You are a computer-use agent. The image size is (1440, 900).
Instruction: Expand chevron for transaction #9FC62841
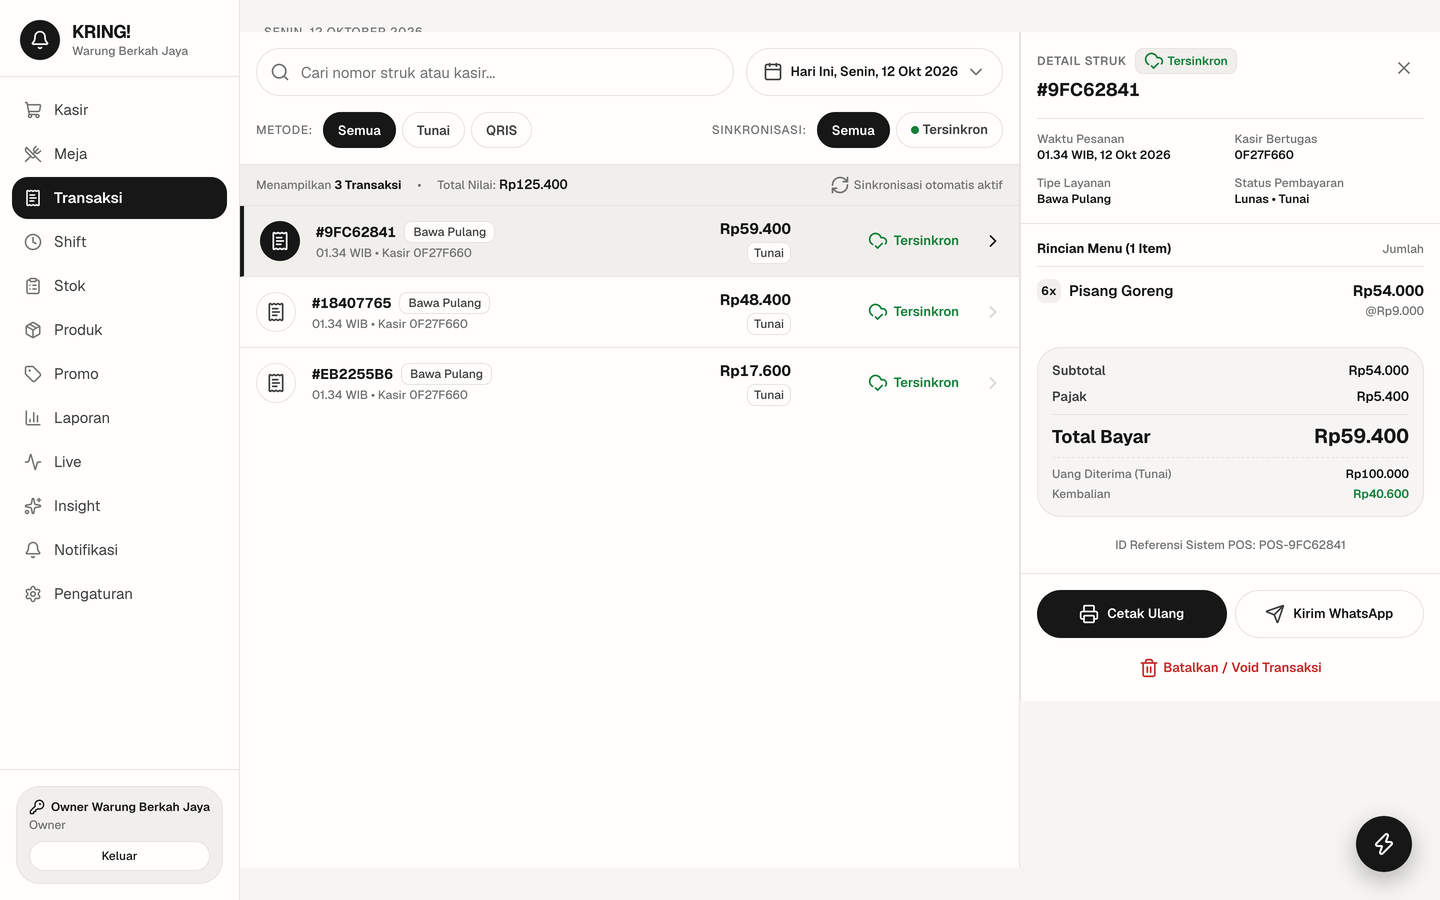point(993,241)
